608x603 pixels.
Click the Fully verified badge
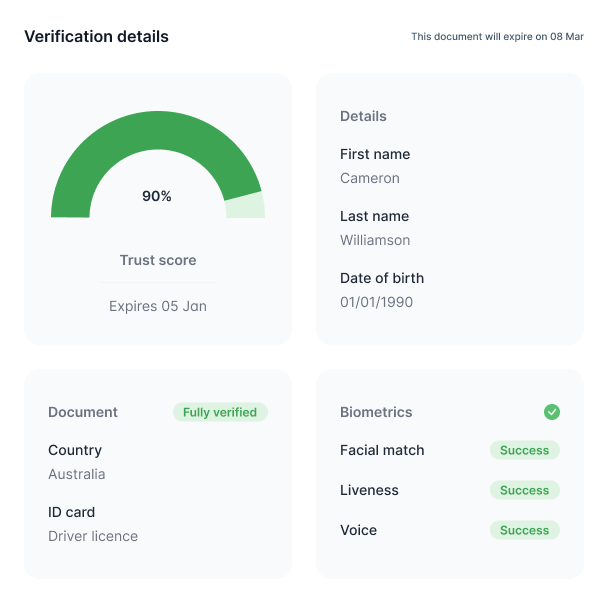(220, 412)
